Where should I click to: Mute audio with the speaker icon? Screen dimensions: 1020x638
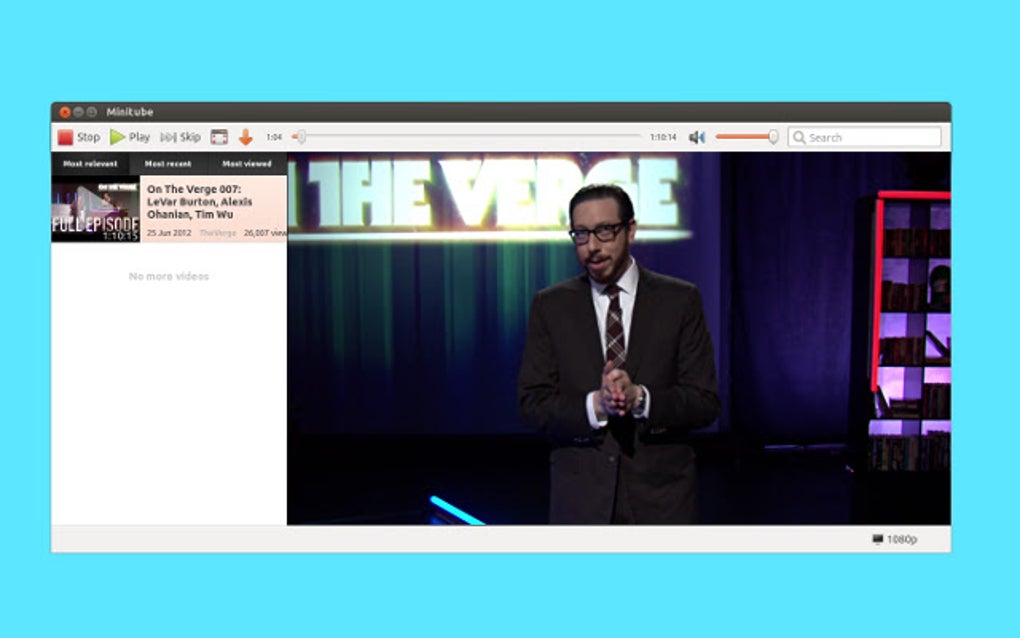coord(697,137)
